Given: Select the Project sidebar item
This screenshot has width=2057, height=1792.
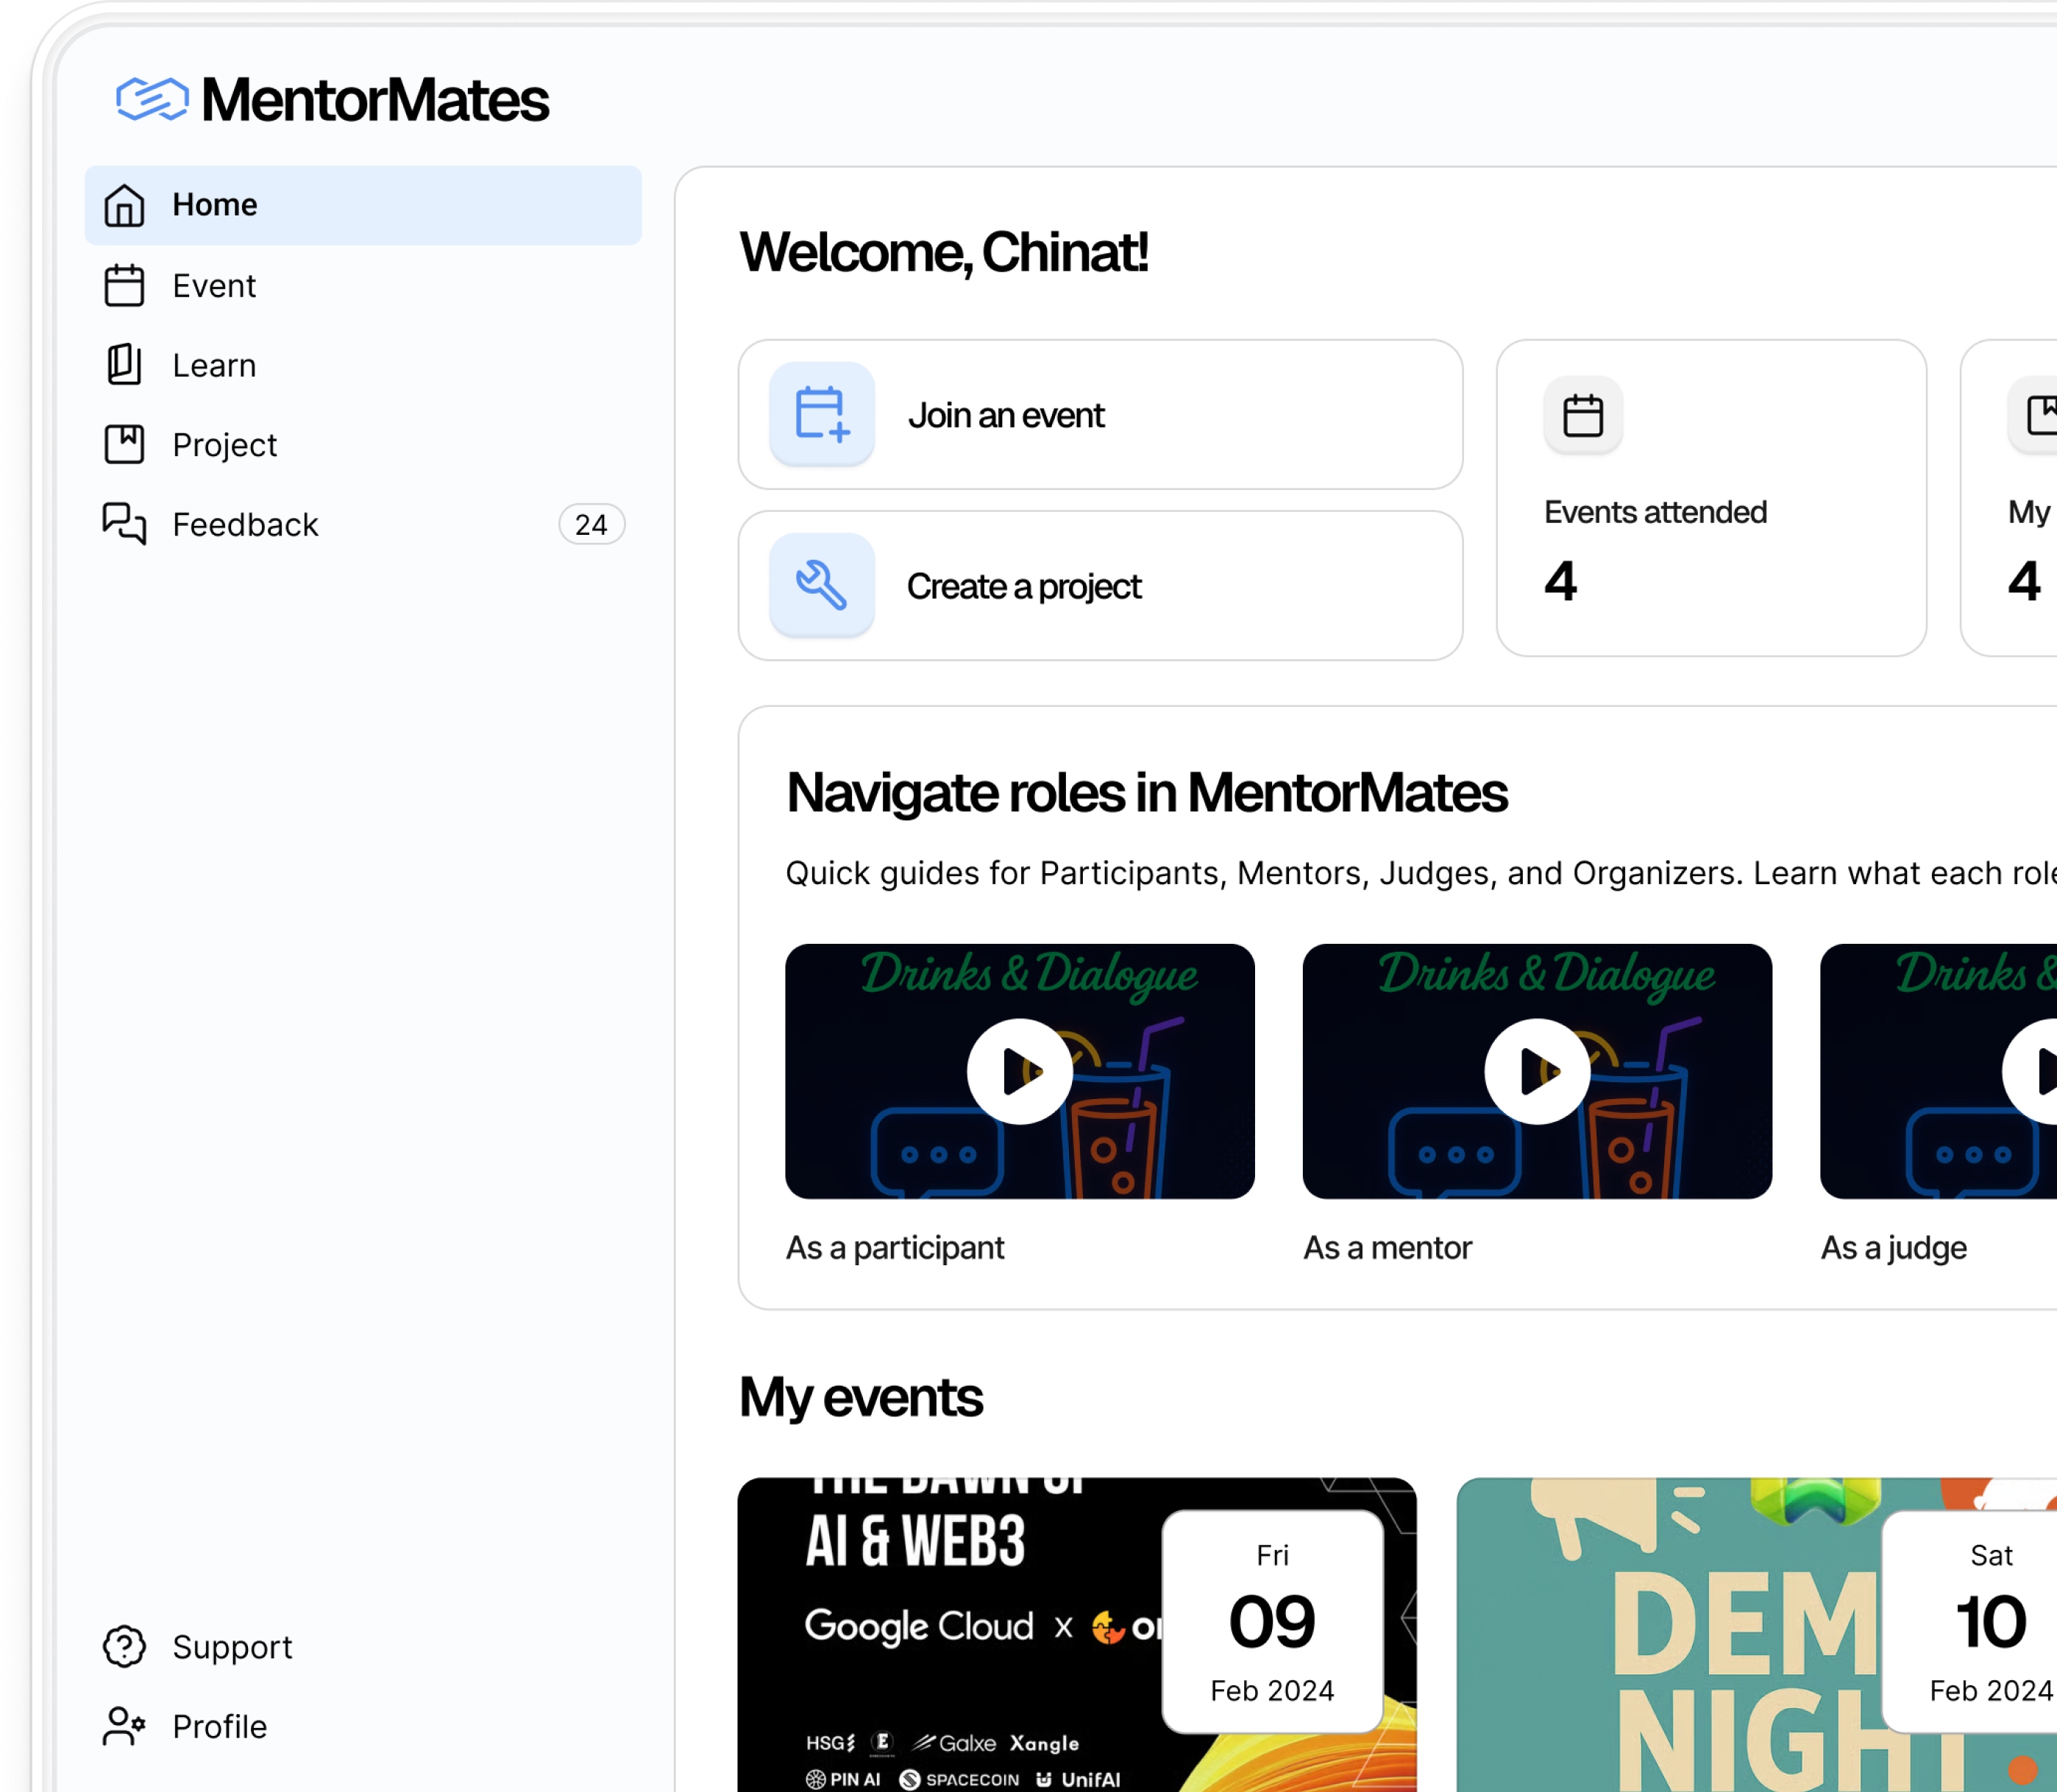Looking at the screenshot, I should coord(363,445).
